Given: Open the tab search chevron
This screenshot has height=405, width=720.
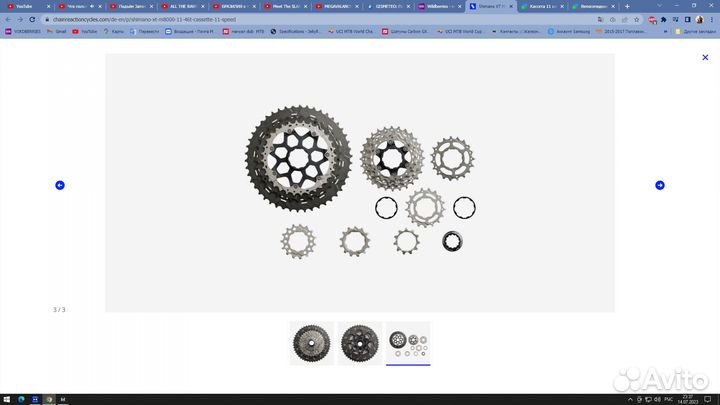Looking at the screenshot, I should 659,6.
